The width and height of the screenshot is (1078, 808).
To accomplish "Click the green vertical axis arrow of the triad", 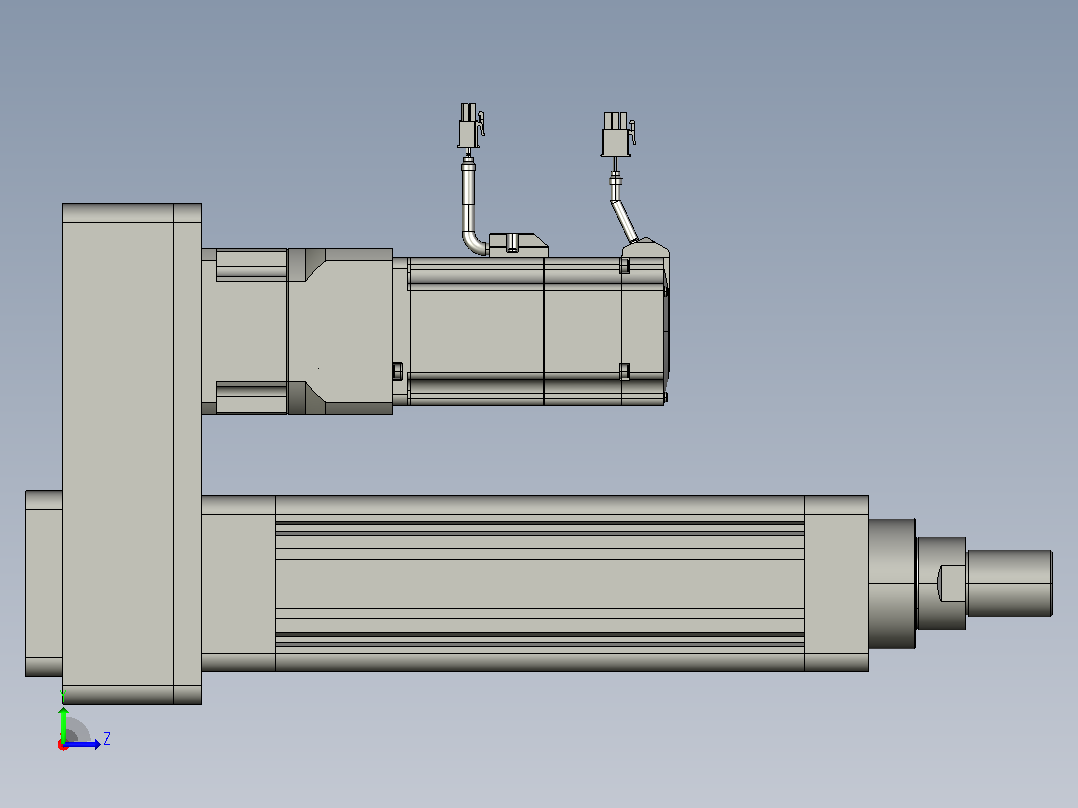I will click(63, 725).
